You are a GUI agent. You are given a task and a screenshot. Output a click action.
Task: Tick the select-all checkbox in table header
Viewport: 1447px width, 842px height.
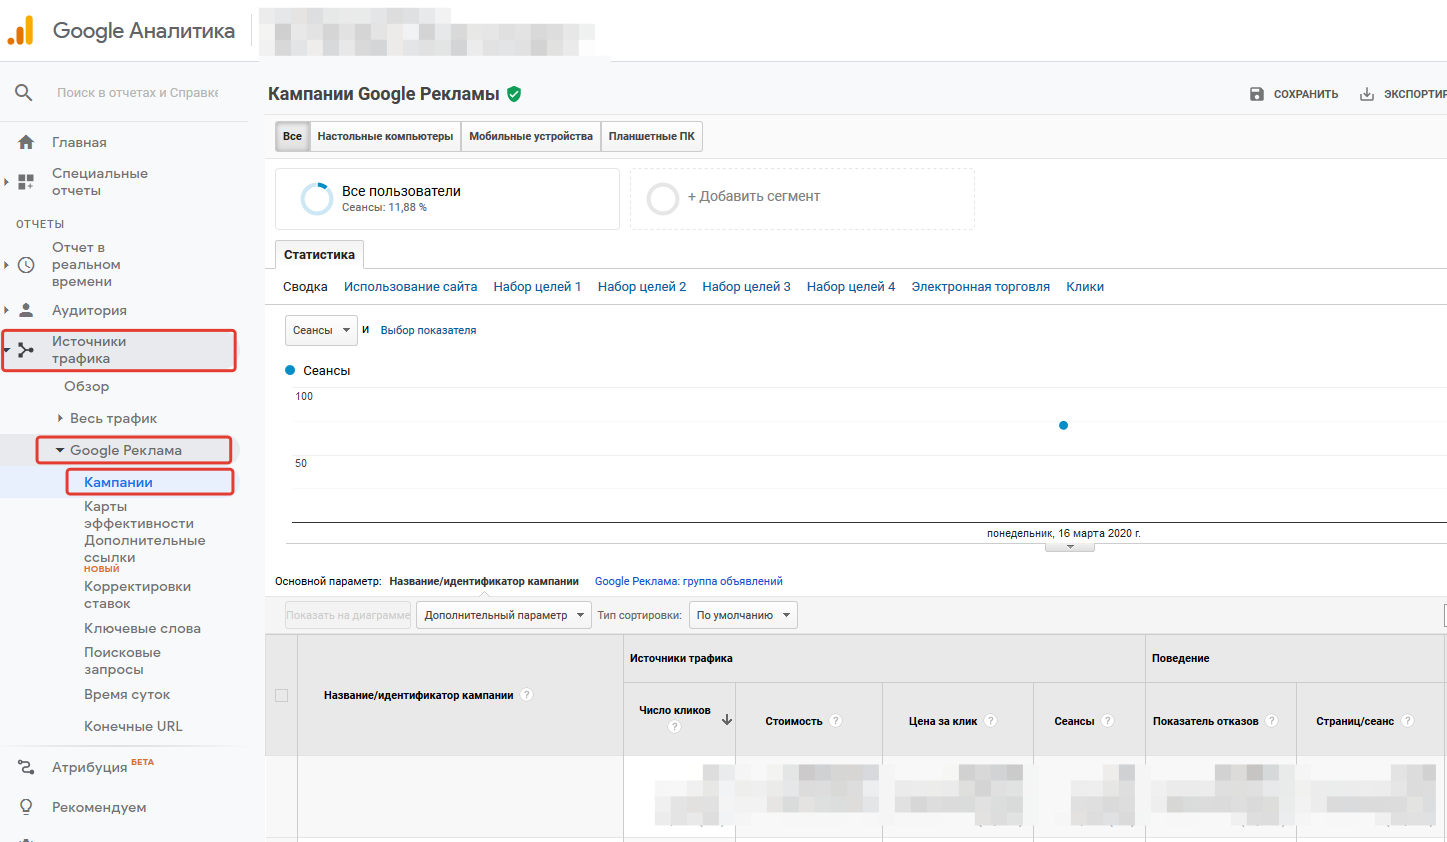(x=282, y=696)
